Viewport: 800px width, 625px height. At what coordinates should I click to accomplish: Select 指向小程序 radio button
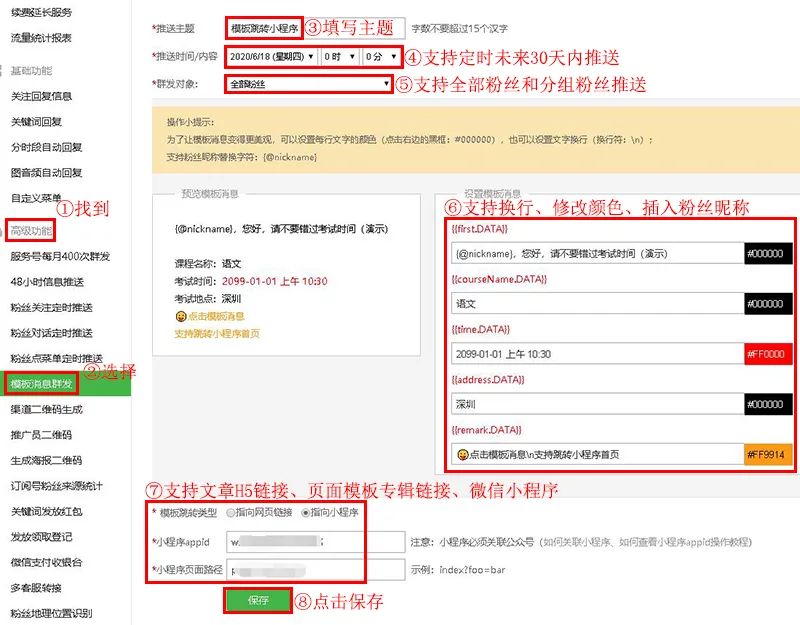click(306, 512)
